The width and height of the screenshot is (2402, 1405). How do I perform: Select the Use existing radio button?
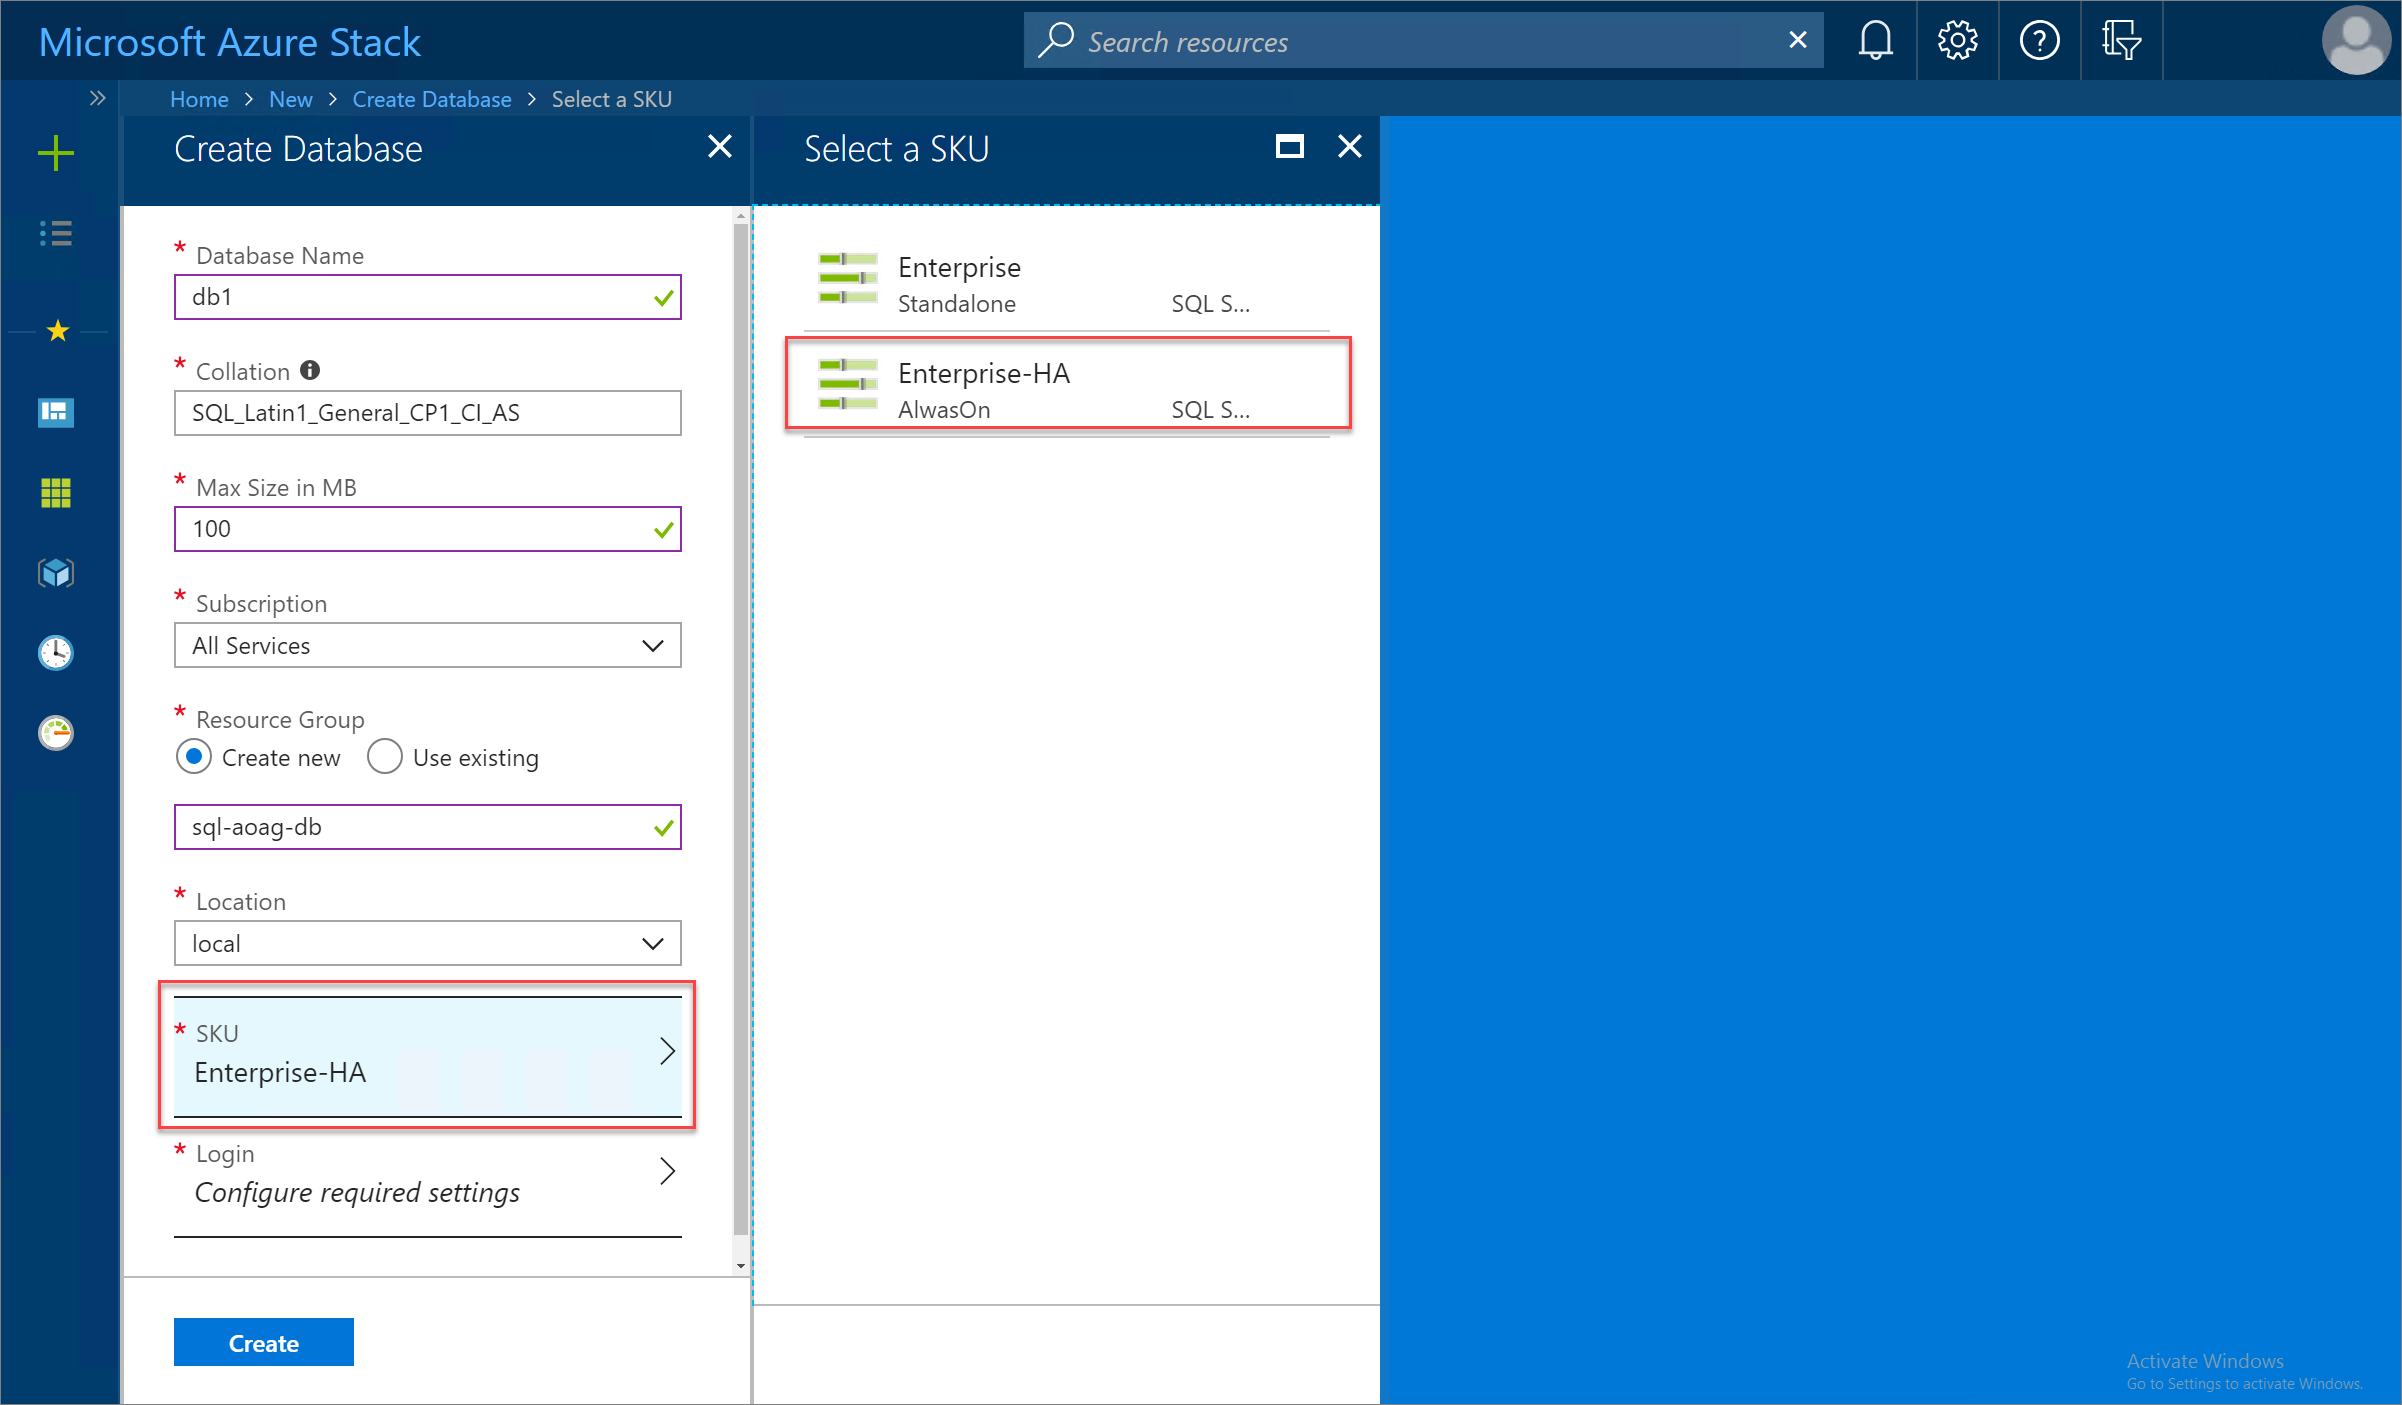click(383, 758)
